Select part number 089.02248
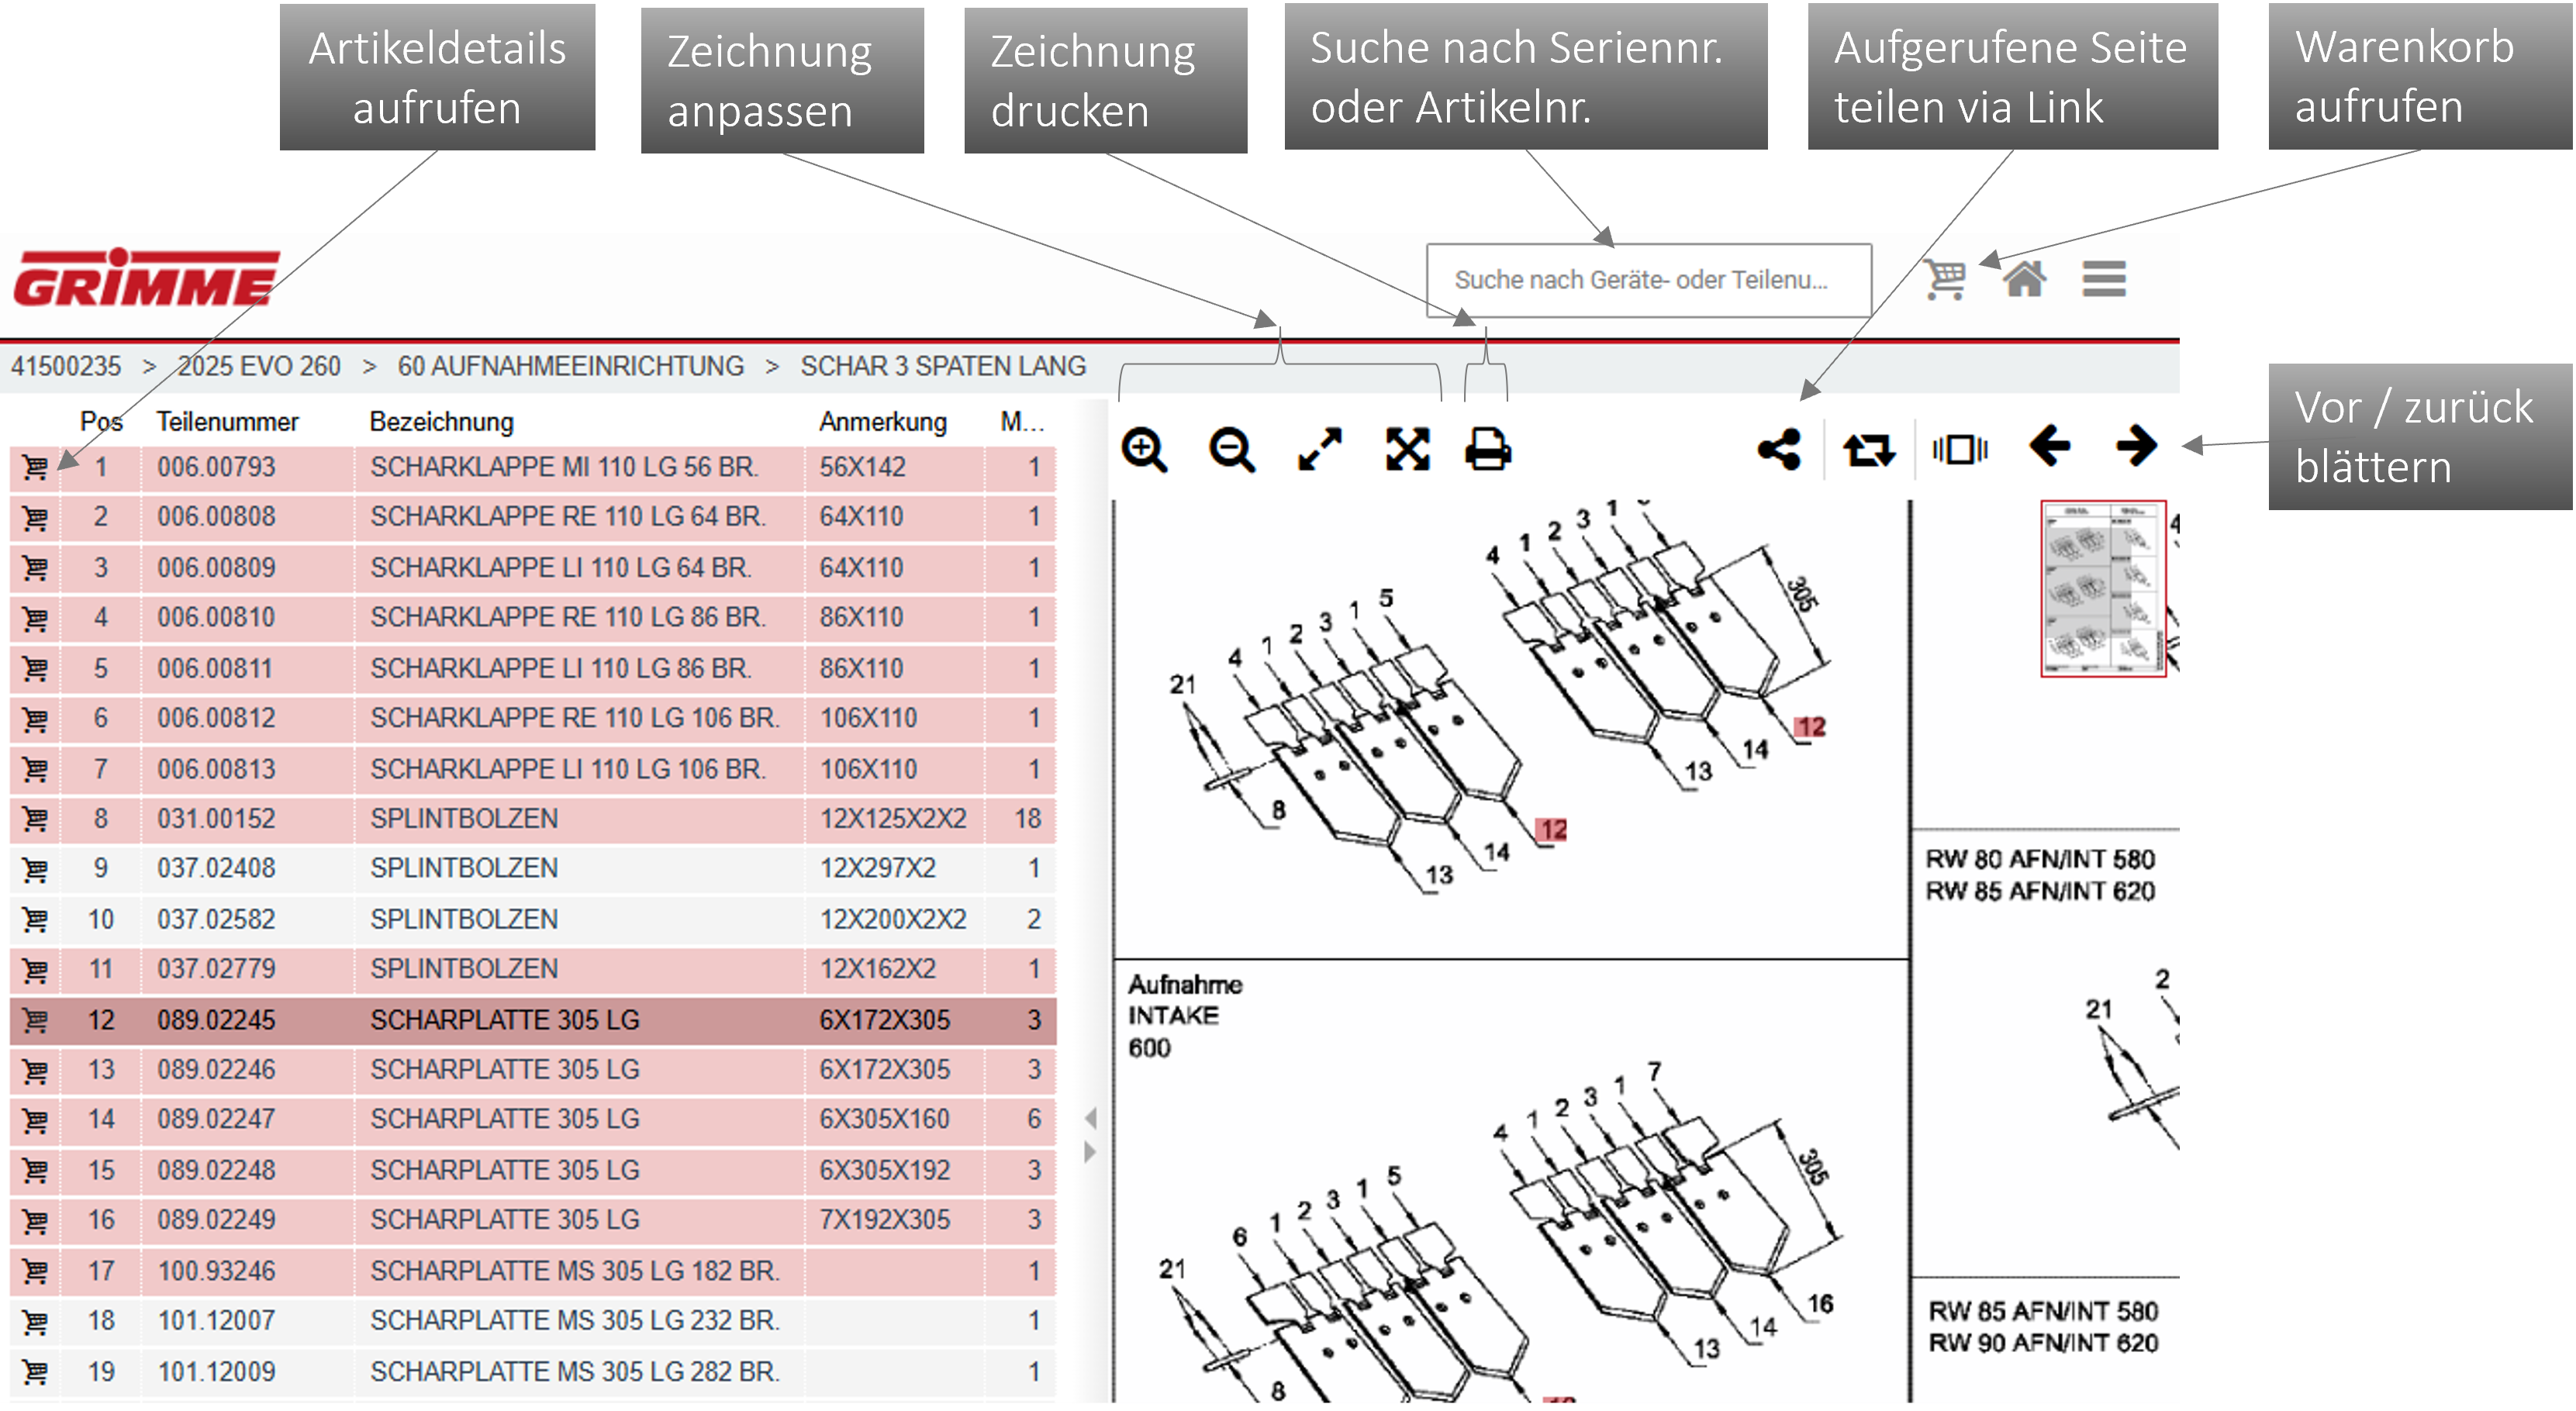2576x1411 pixels. point(216,1170)
